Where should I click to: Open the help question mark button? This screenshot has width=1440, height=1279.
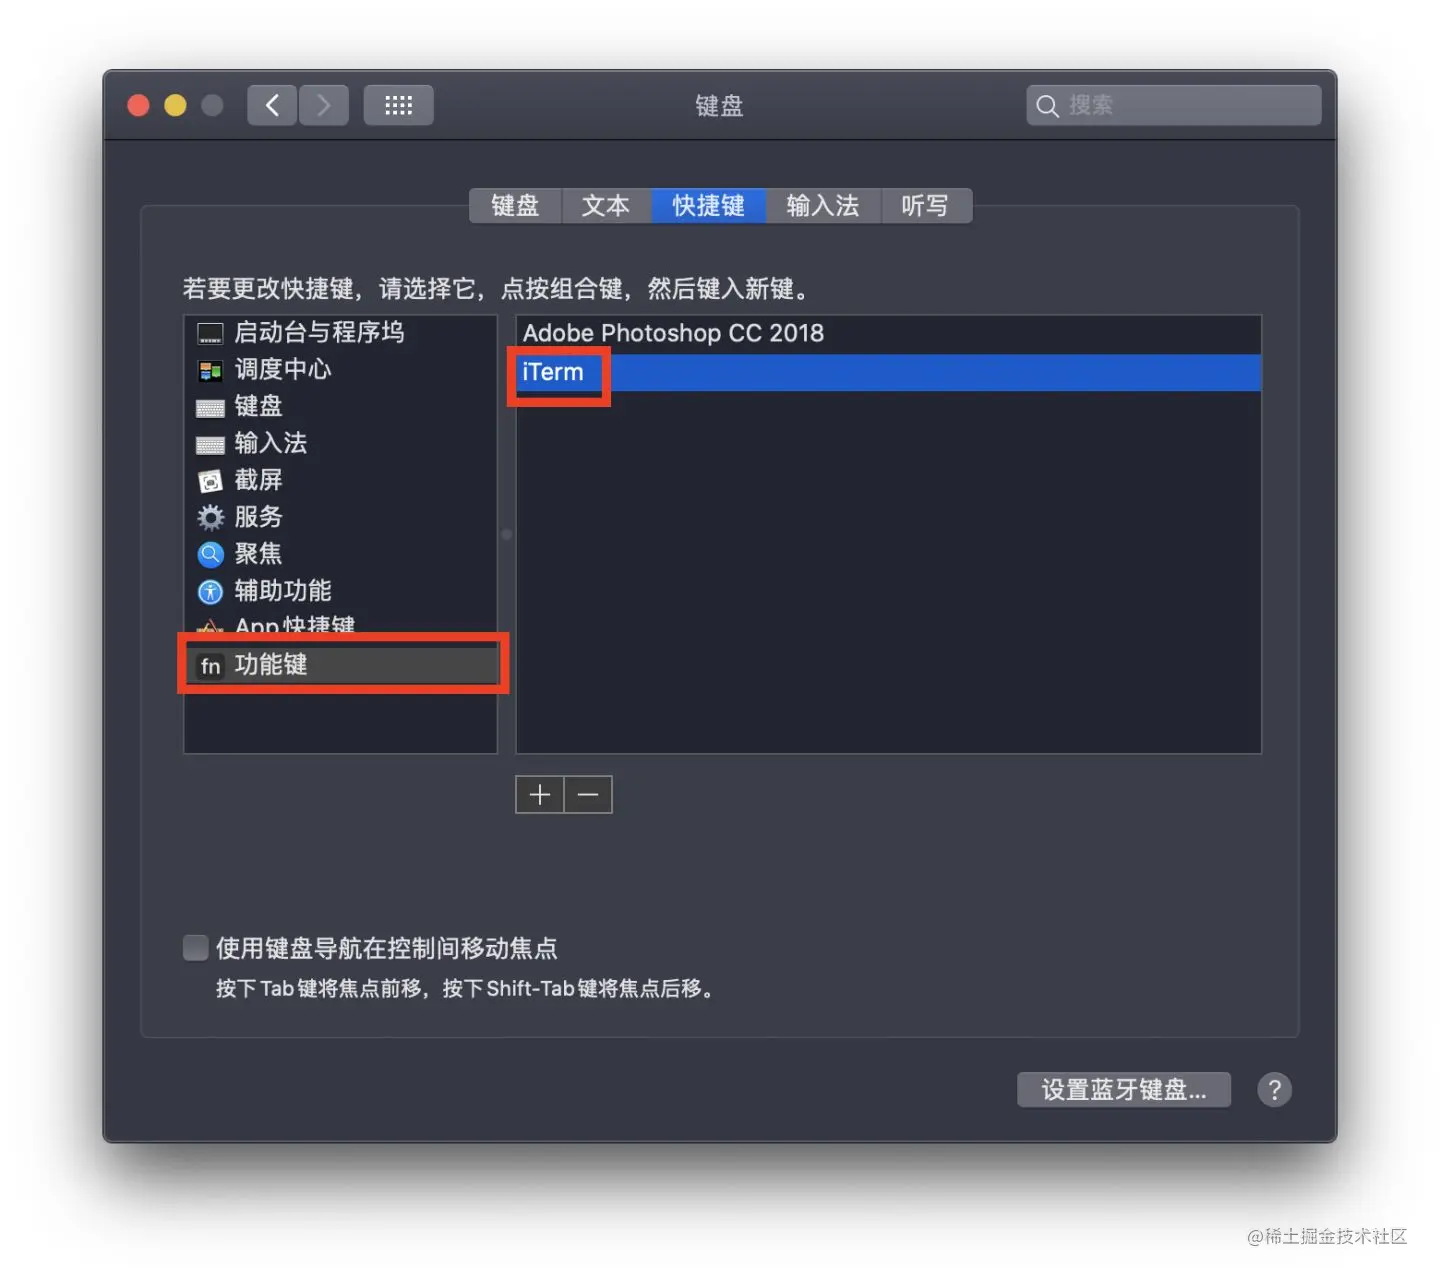pos(1274,1090)
